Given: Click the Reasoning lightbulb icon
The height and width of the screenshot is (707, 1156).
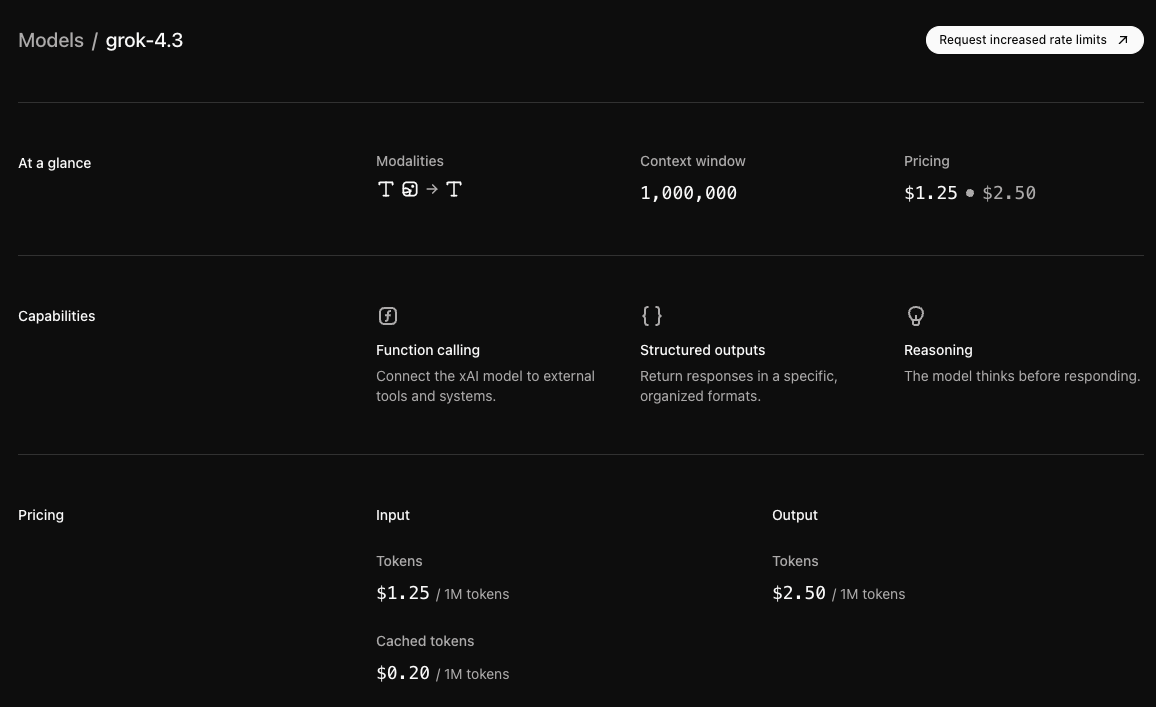Looking at the screenshot, I should pyautogui.click(x=916, y=316).
